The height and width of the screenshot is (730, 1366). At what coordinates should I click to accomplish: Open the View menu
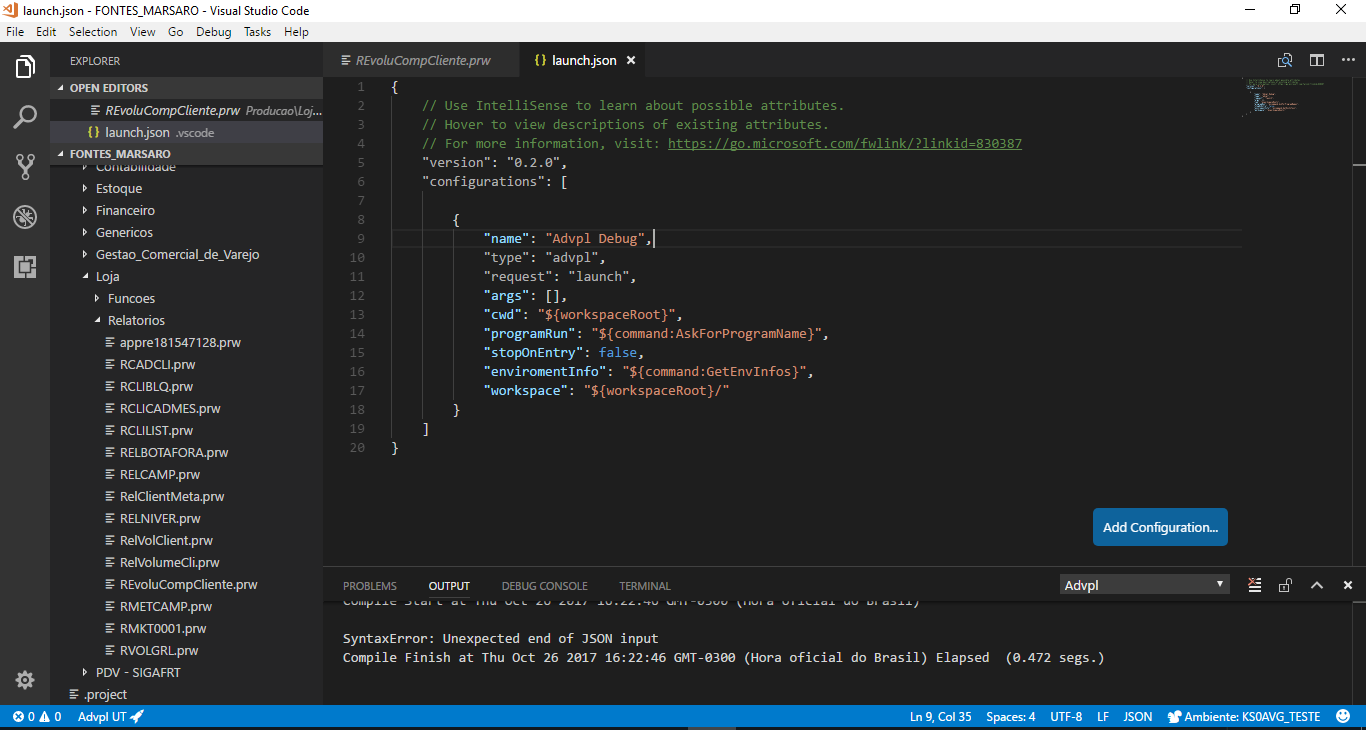point(143,32)
